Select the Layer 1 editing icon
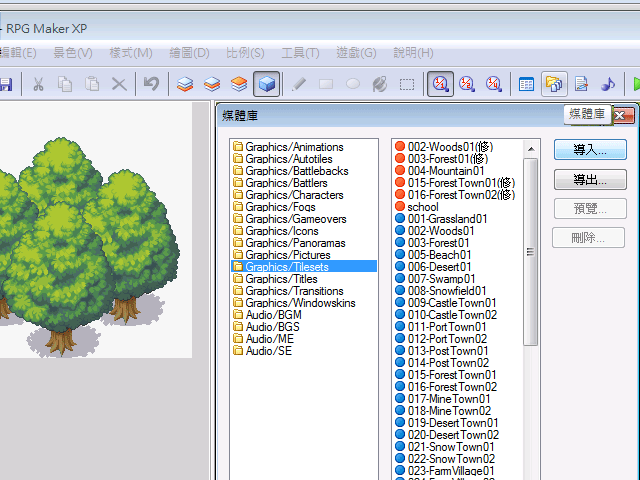 click(185, 84)
